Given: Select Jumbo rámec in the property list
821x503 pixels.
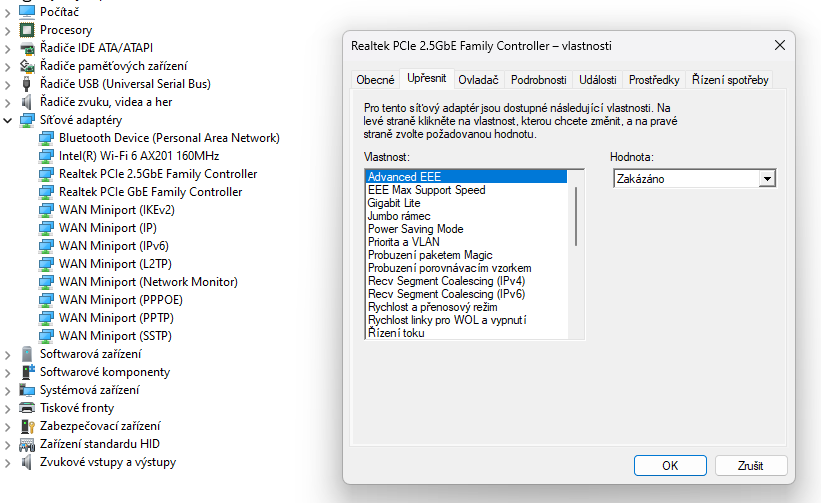Looking at the screenshot, I should pyautogui.click(x=399, y=216).
